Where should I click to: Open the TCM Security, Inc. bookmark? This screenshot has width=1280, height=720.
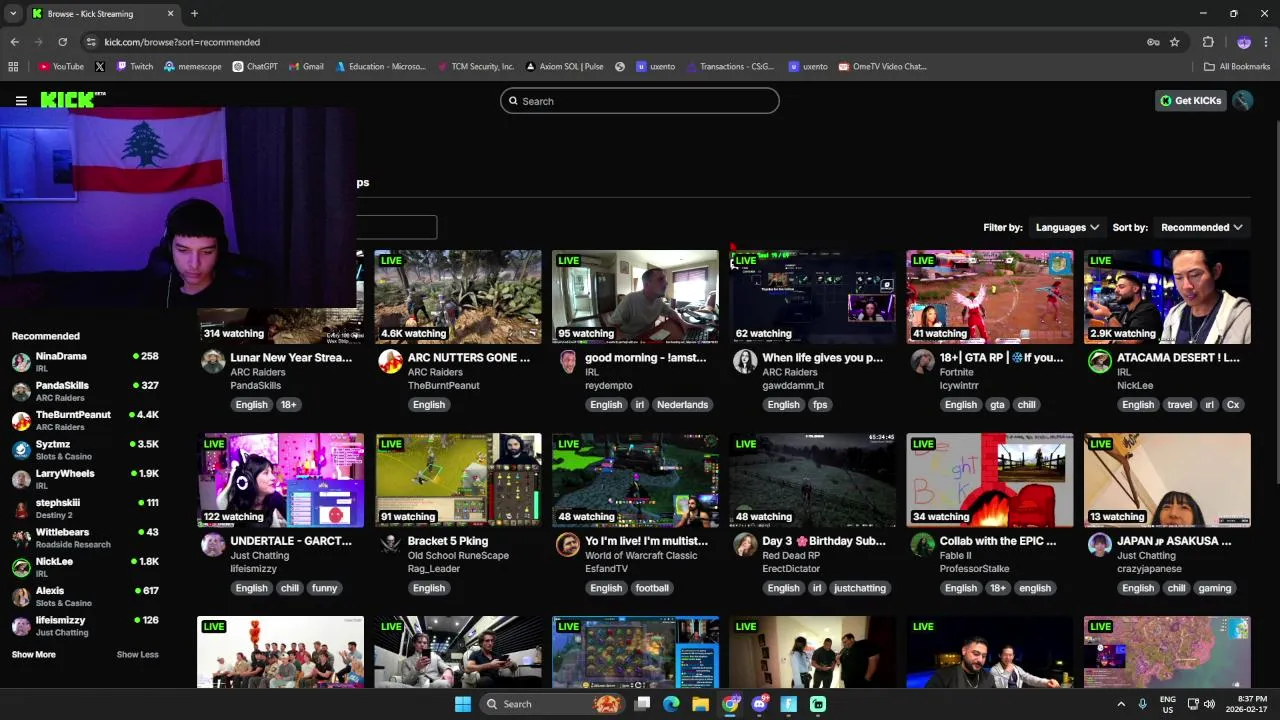(475, 67)
